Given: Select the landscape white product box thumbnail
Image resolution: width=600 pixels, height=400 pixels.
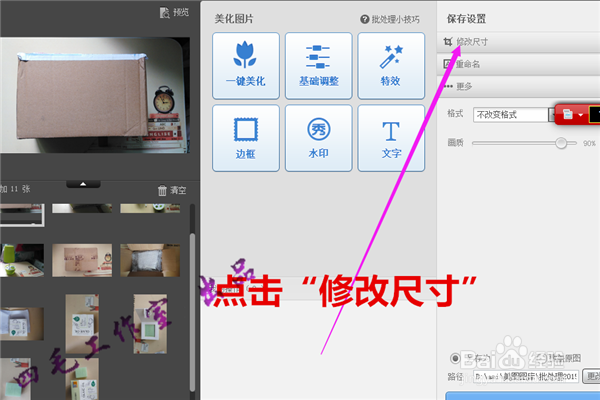Looking at the screenshot, I should (x=21, y=324).
